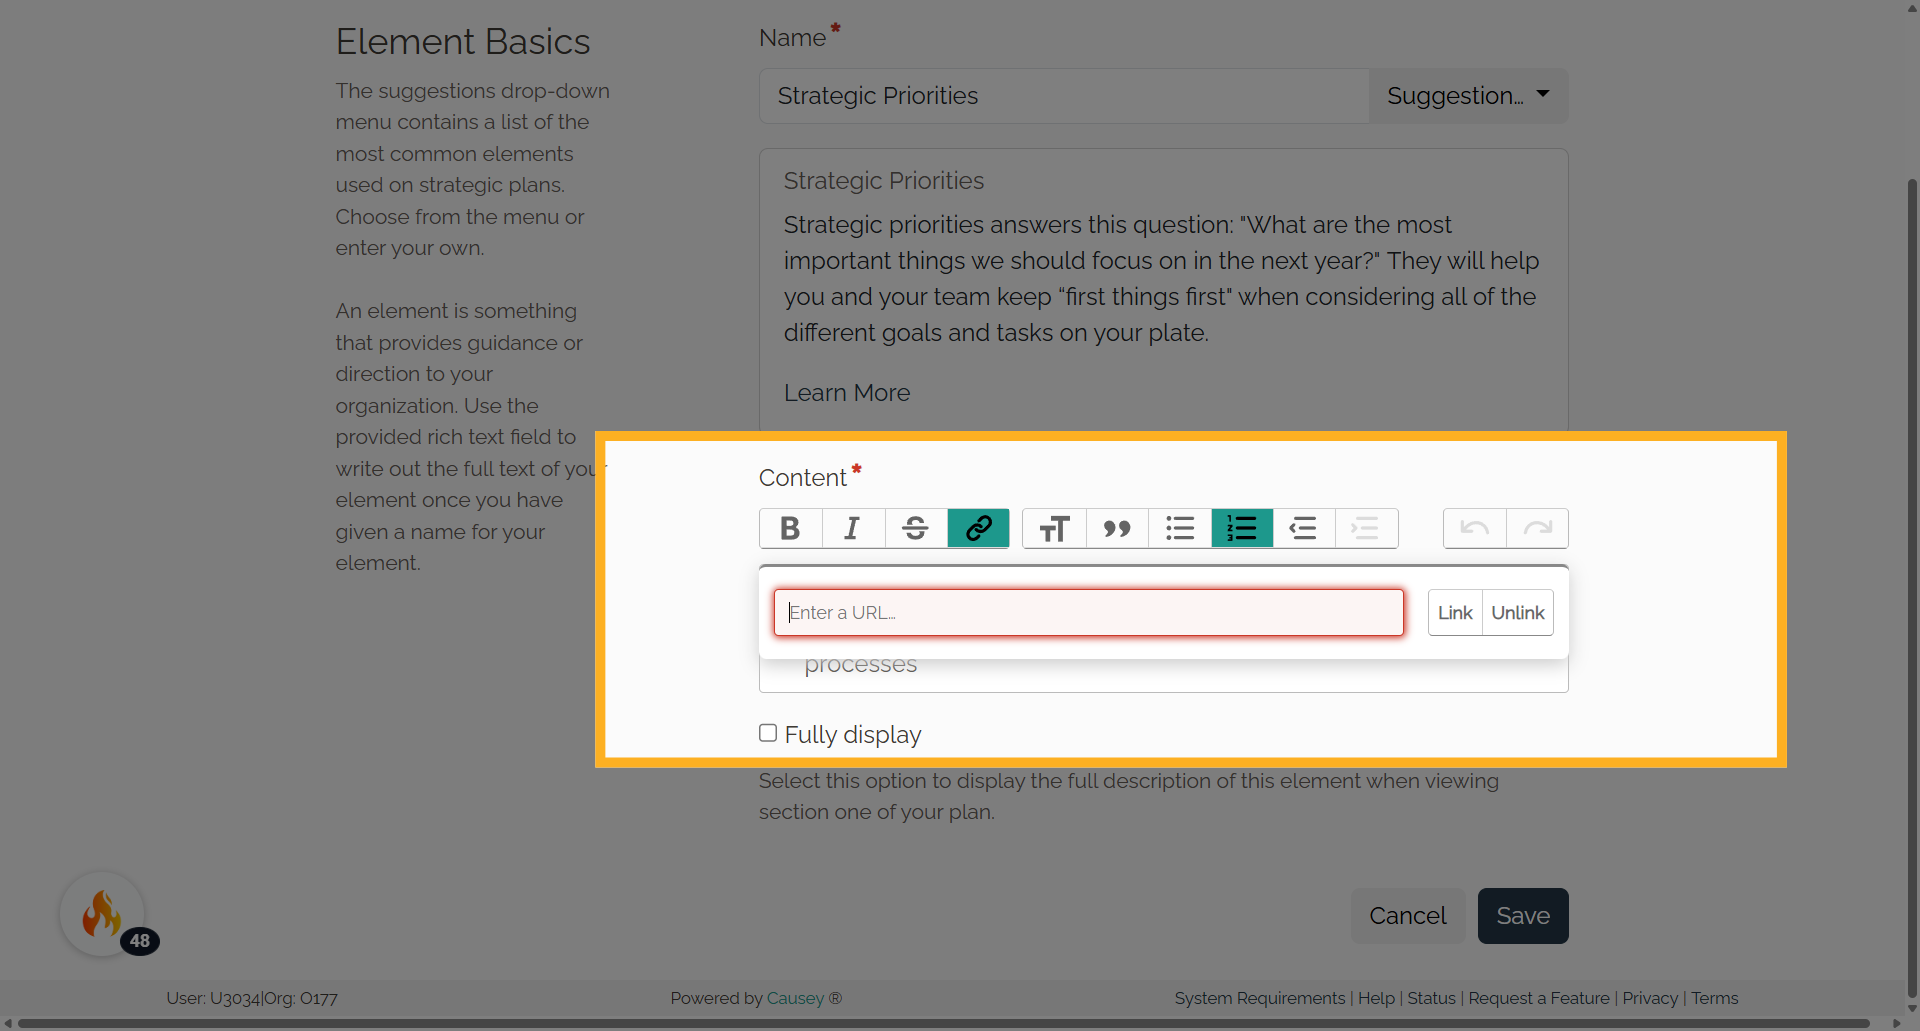Viewport: 1920px width, 1031px height.
Task: Open the Learn More link
Action: [847, 393]
